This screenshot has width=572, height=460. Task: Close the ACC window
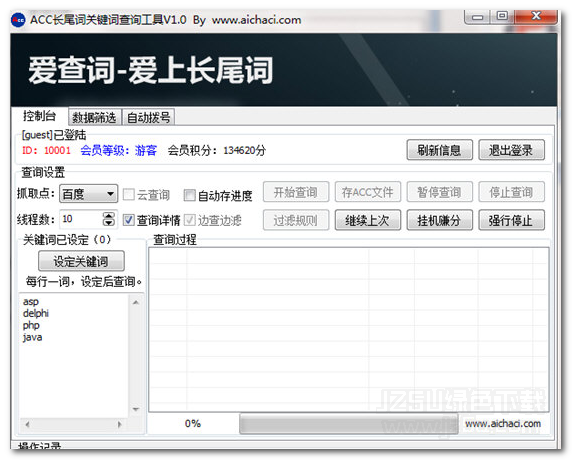click(x=536, y=16)
